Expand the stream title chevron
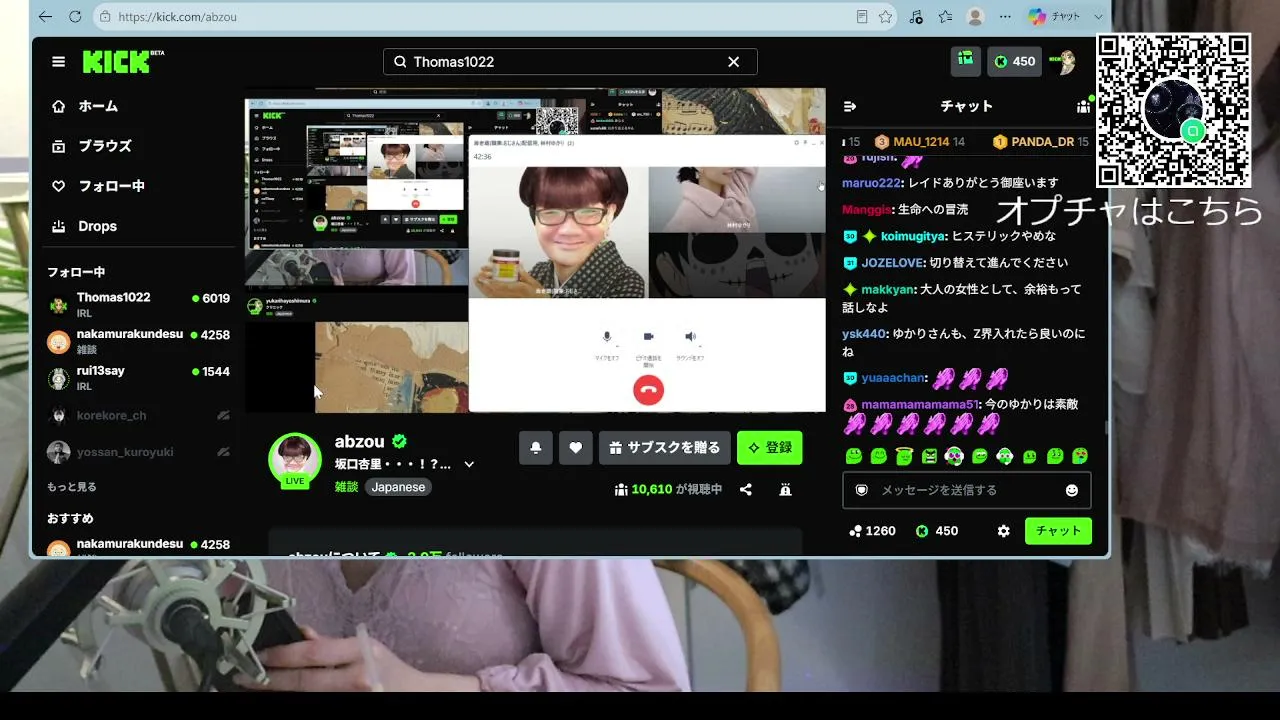The width and height of the screenshot is (1280, 720). point(469,464)
